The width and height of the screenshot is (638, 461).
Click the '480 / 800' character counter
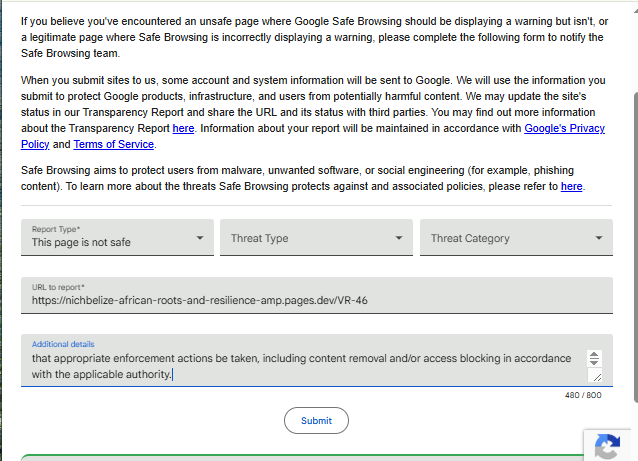583,395
